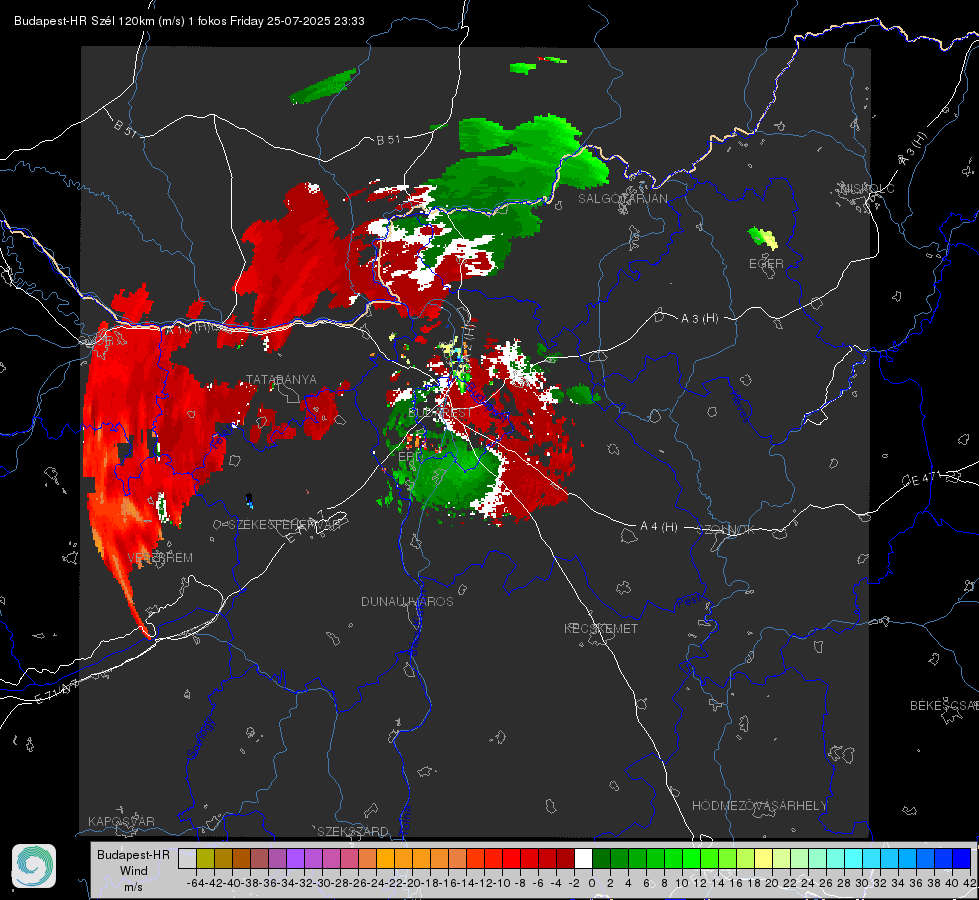Click the BUDAPEST label on the map
Viewport: 979px width, 900px height.
tap(440, 413)
